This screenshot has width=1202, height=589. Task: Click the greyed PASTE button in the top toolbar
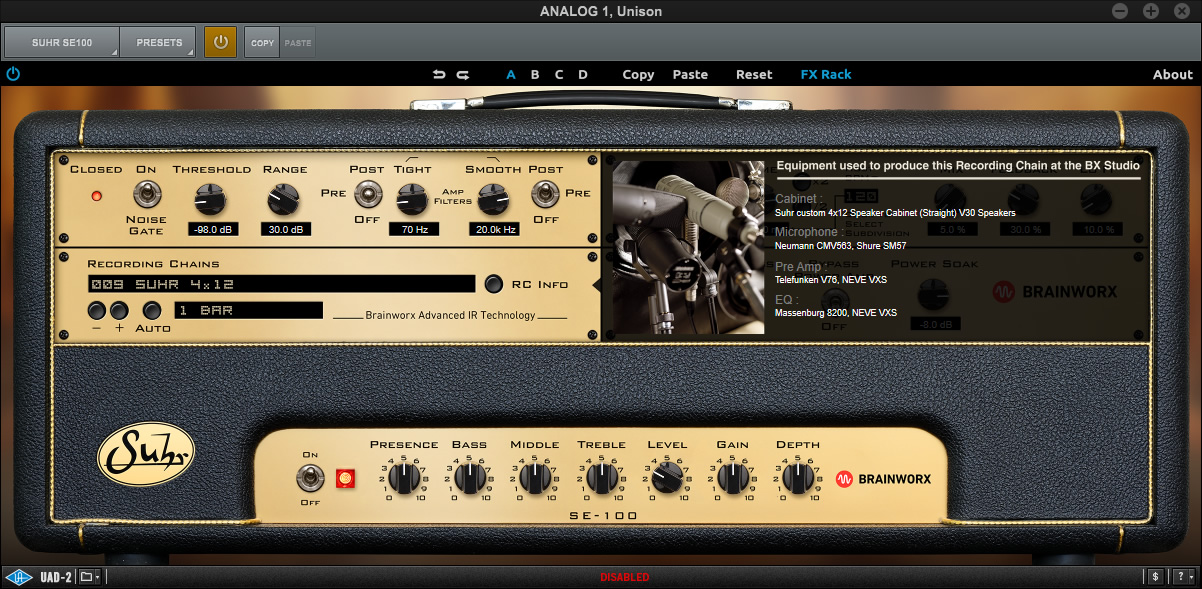tap(298, 43)
